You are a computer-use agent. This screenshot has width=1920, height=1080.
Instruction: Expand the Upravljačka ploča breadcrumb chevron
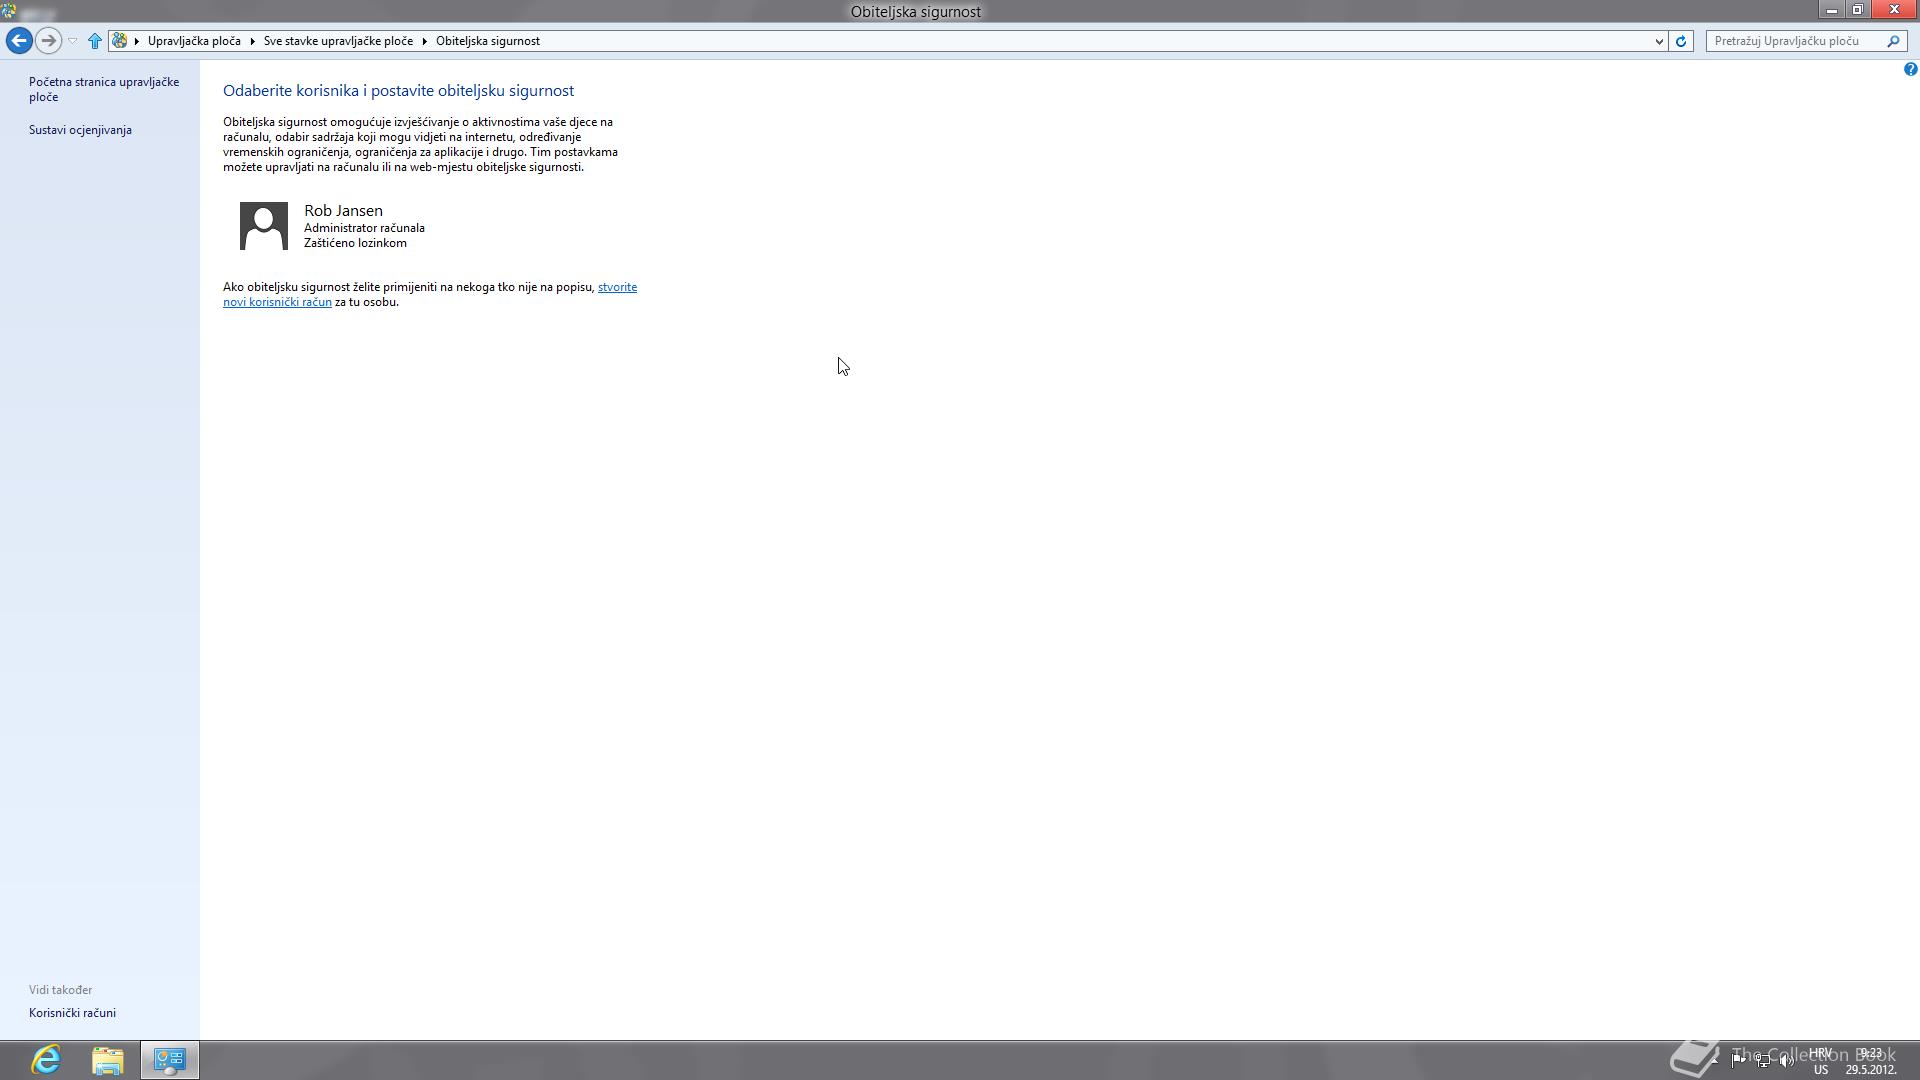(x=252, y=41)
